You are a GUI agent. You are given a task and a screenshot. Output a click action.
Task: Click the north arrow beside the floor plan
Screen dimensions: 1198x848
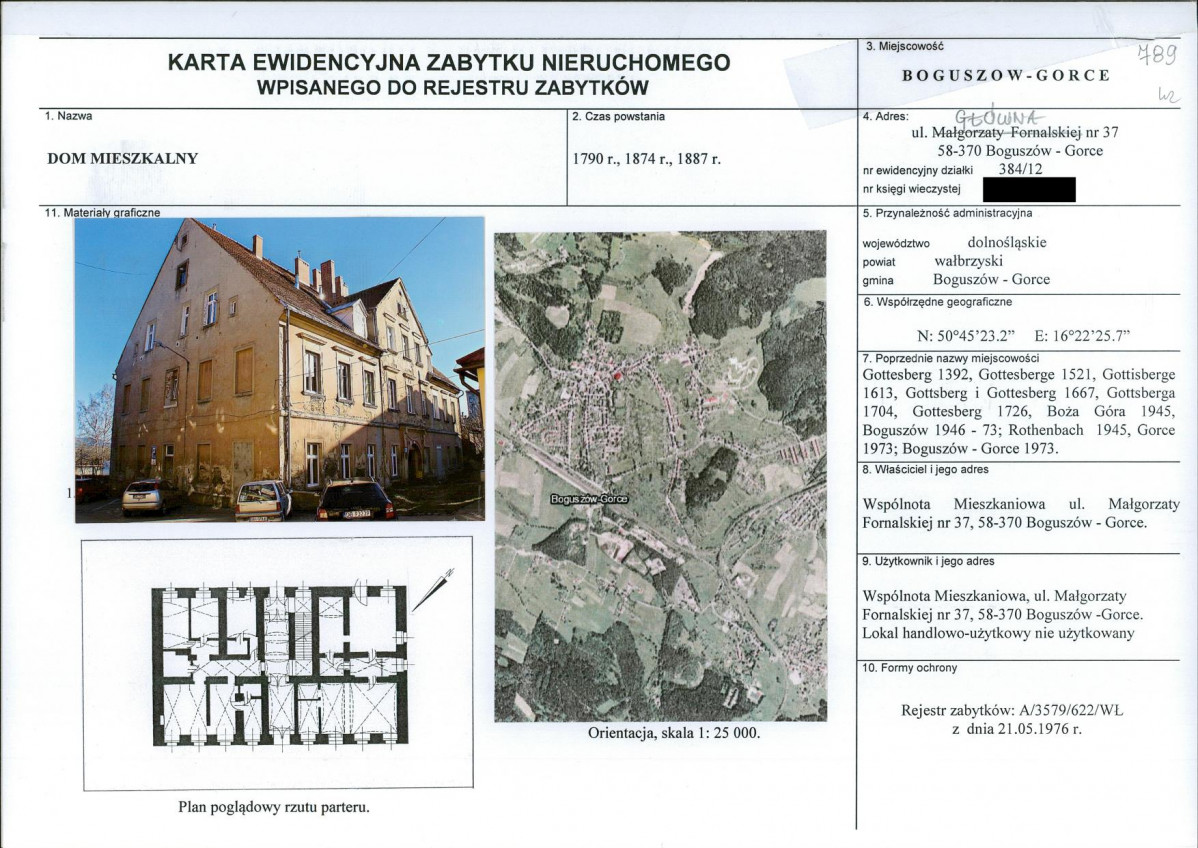[433, 590]
